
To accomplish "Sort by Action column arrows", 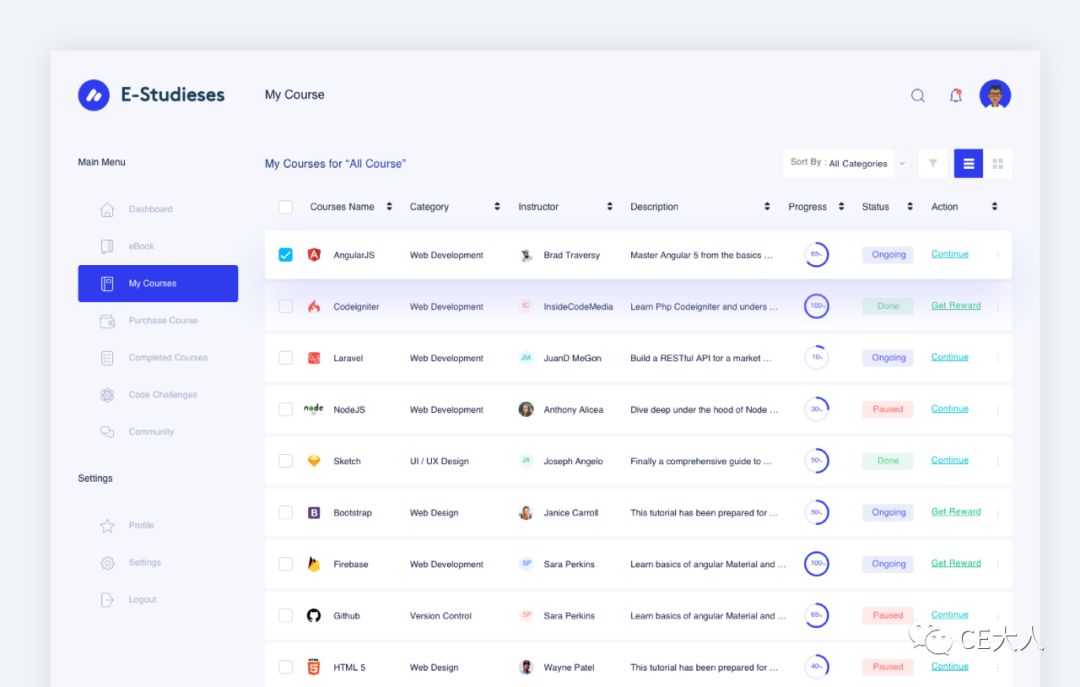I will coord(995,207).
